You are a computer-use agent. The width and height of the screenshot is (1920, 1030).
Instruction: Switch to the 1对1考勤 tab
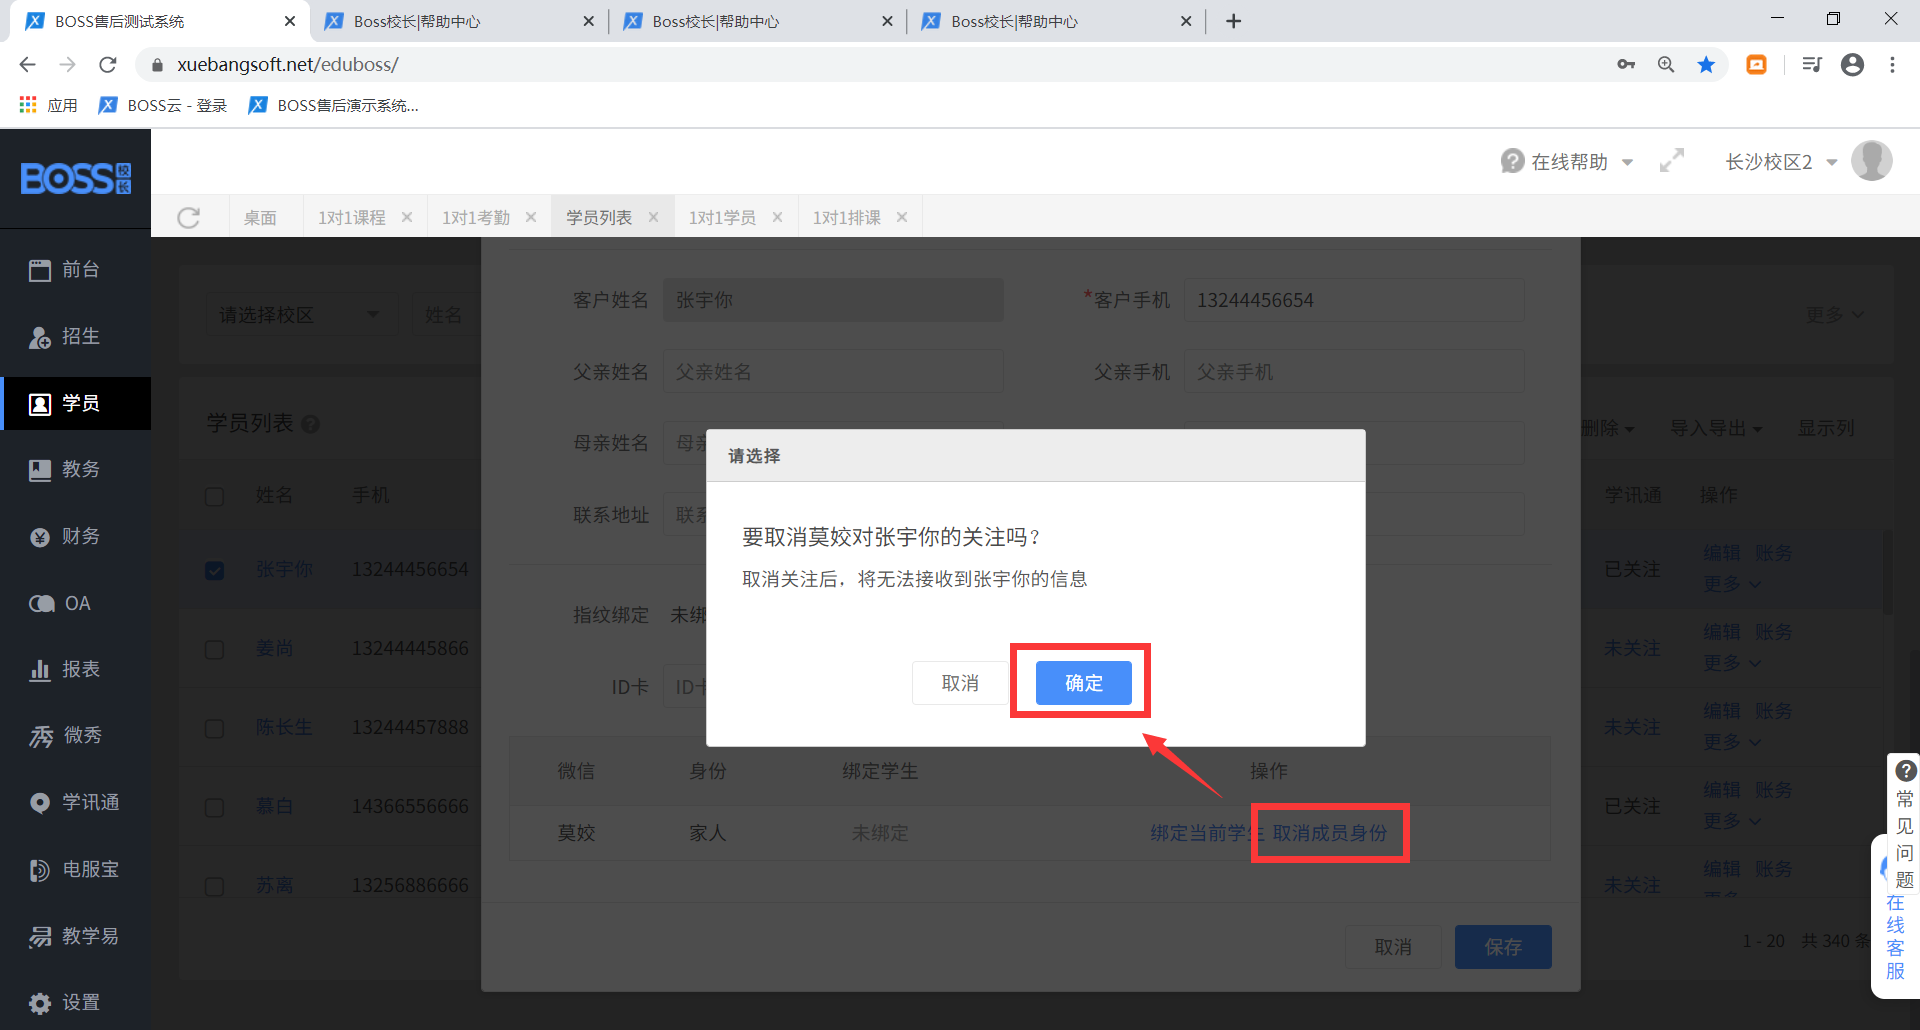[x=476, y=218]
